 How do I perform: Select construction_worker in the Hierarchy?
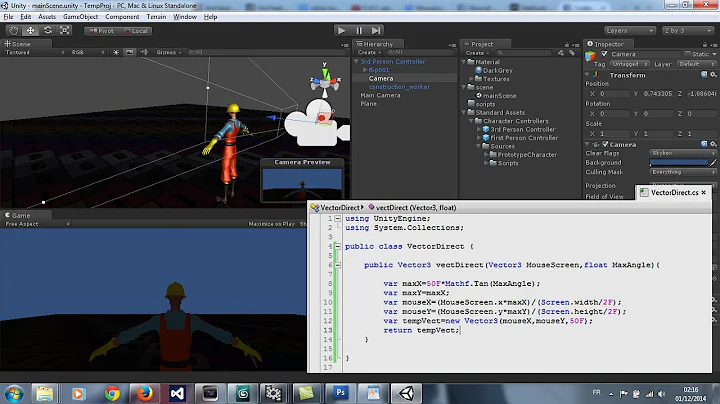click(399, 87)
